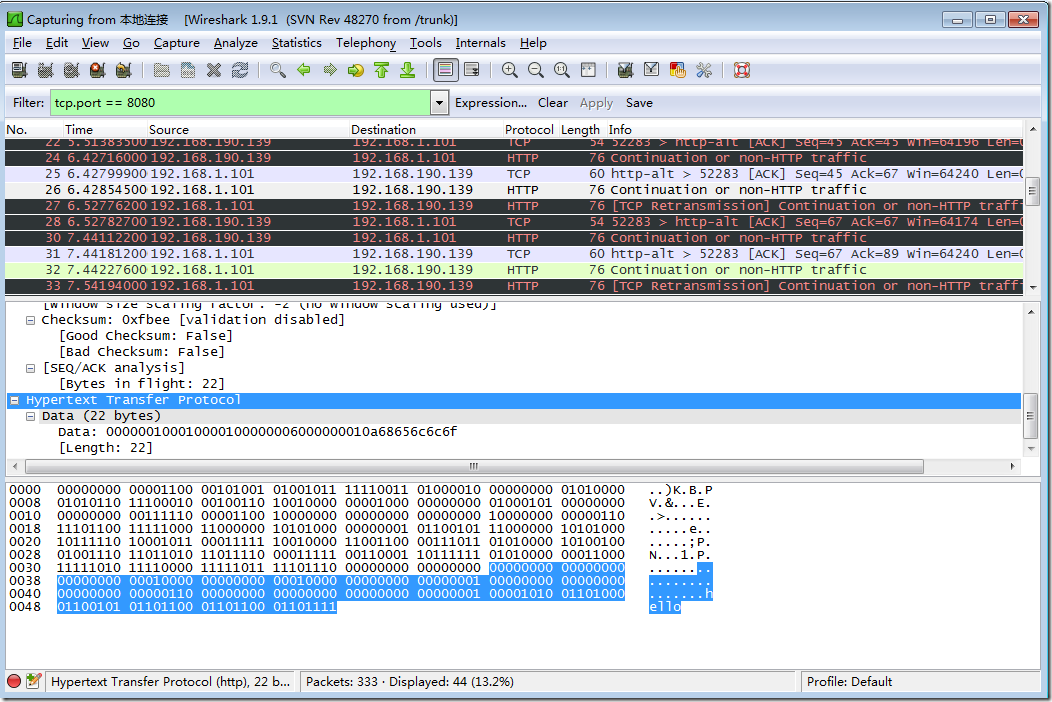Edit capture comments status bar icon
Image resolution: width=1052 pixels, height=702 pixels.
34,681
